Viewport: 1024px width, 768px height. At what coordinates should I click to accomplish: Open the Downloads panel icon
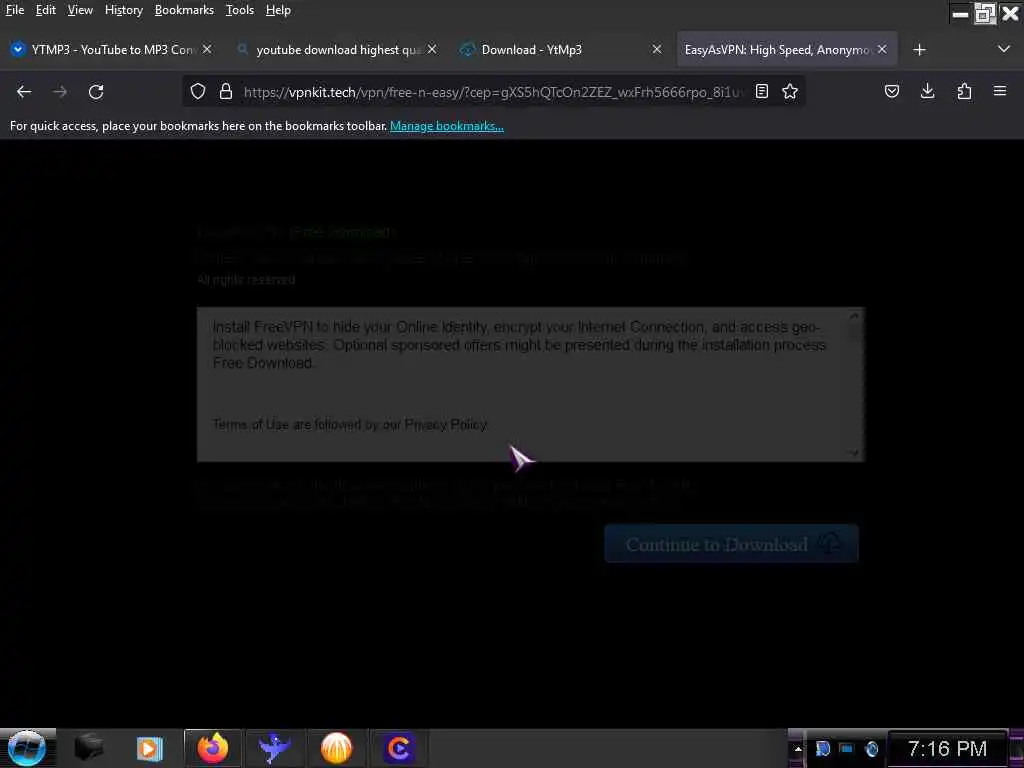point(927,91)
